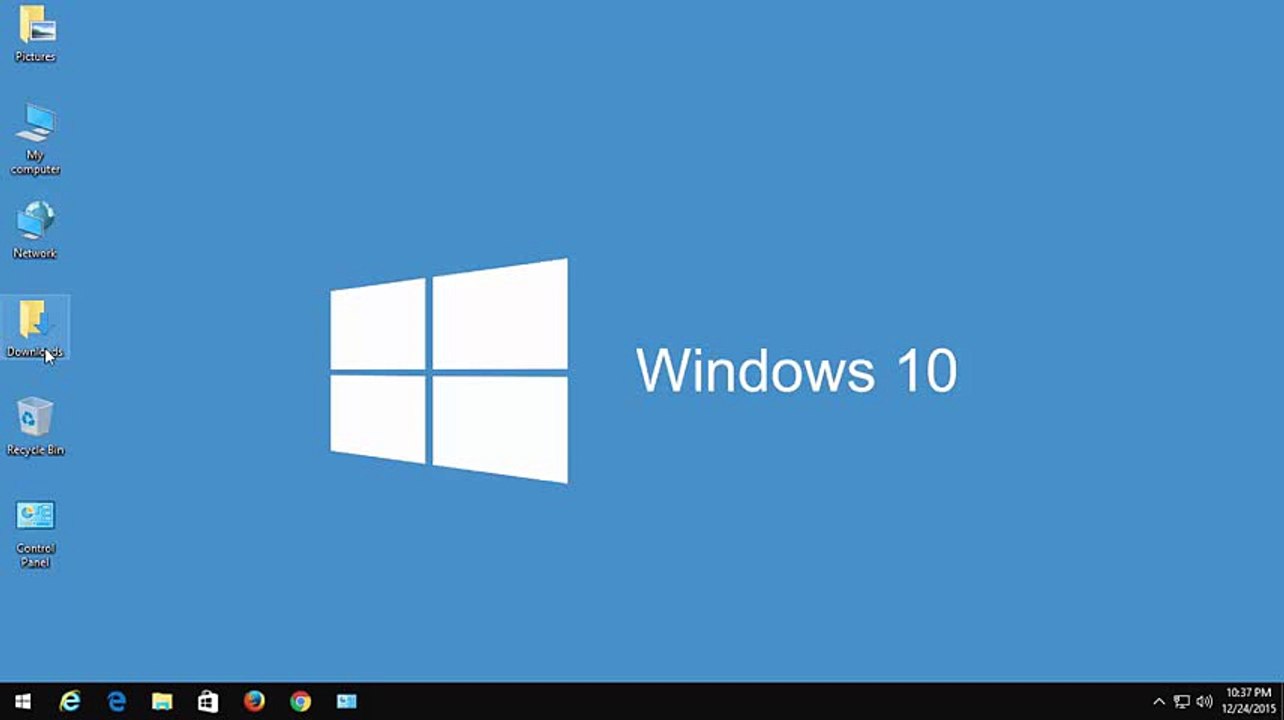Launch Google Chrome from the taskbar
The image size is (1284, 720).
click(x=300, y=701)
